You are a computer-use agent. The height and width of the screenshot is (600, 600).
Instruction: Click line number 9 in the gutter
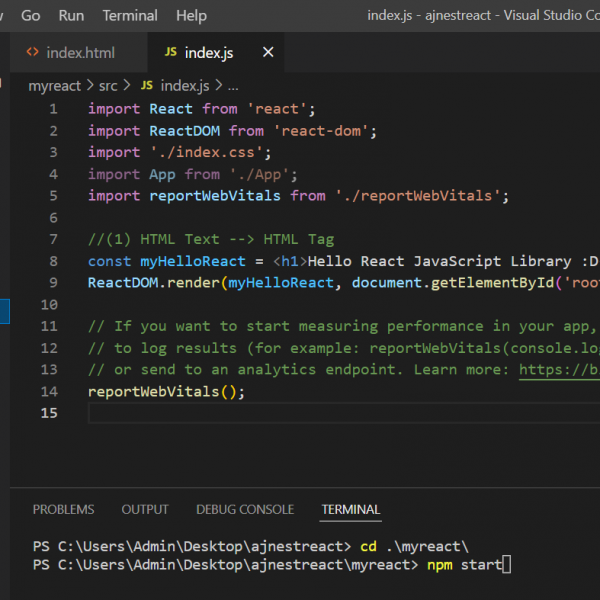pos(53,282)
